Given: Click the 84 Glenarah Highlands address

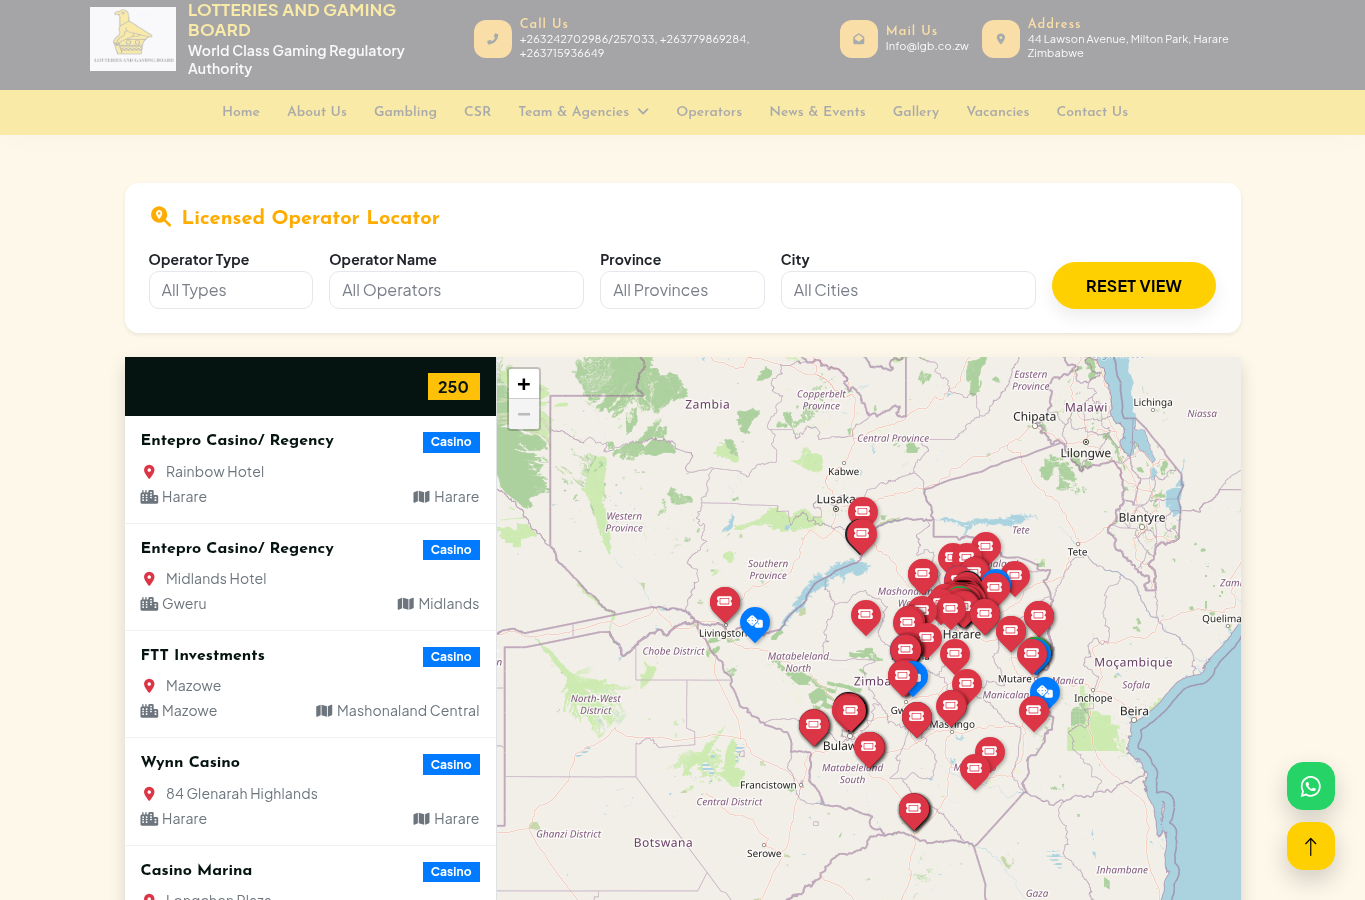Looking at the screenshot, I should click(x=242, y=794).
